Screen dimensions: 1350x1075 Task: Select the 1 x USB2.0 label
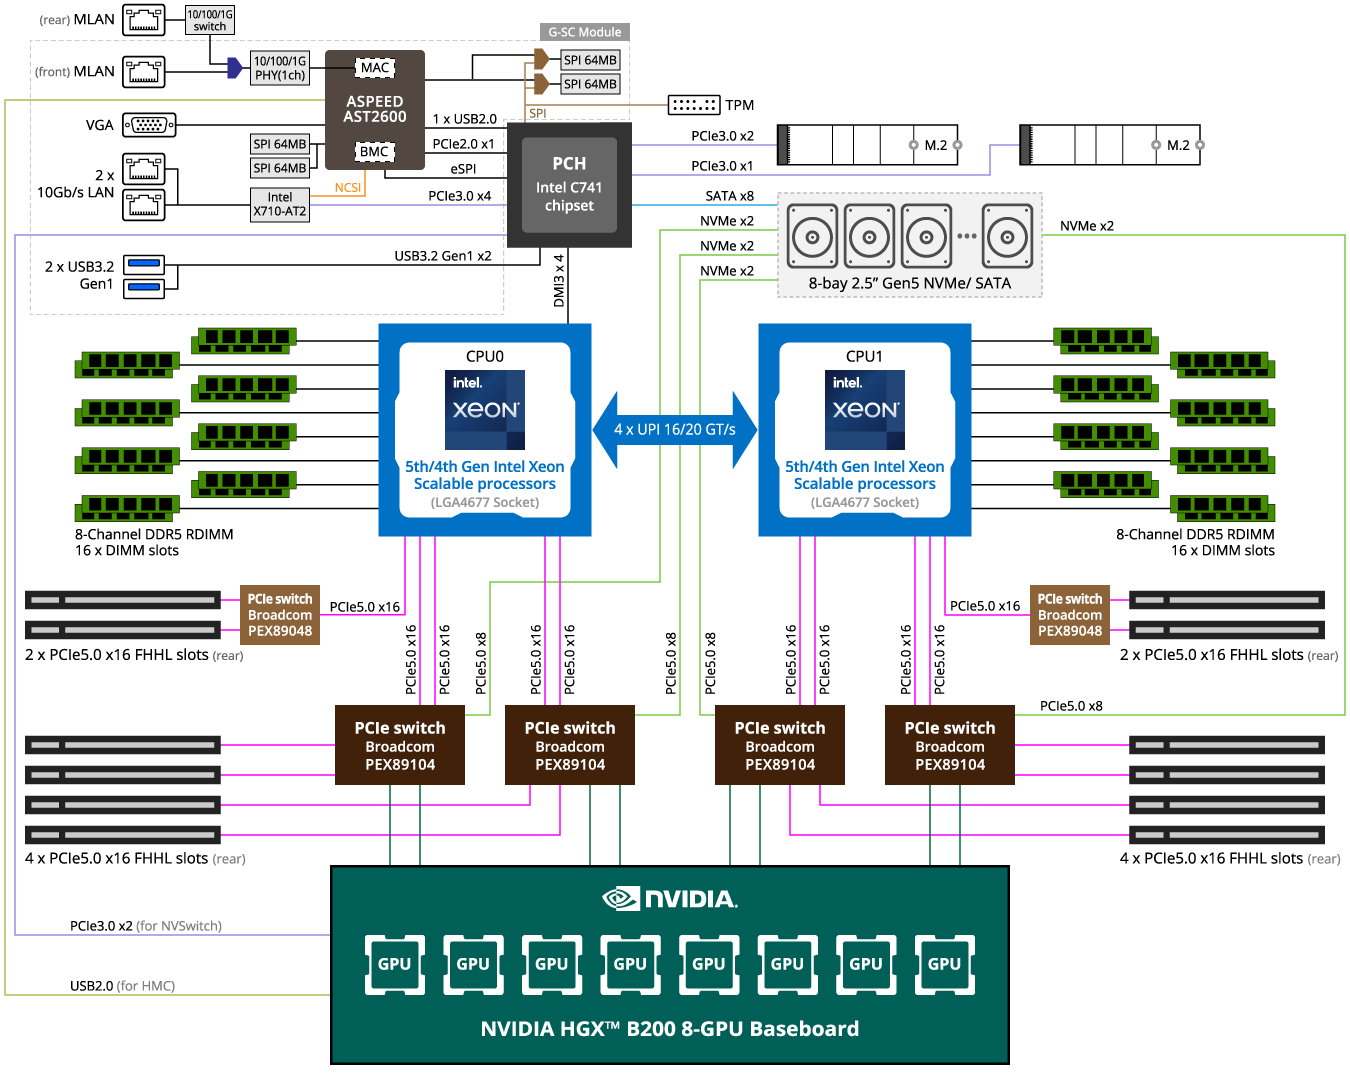click(464, 119)
